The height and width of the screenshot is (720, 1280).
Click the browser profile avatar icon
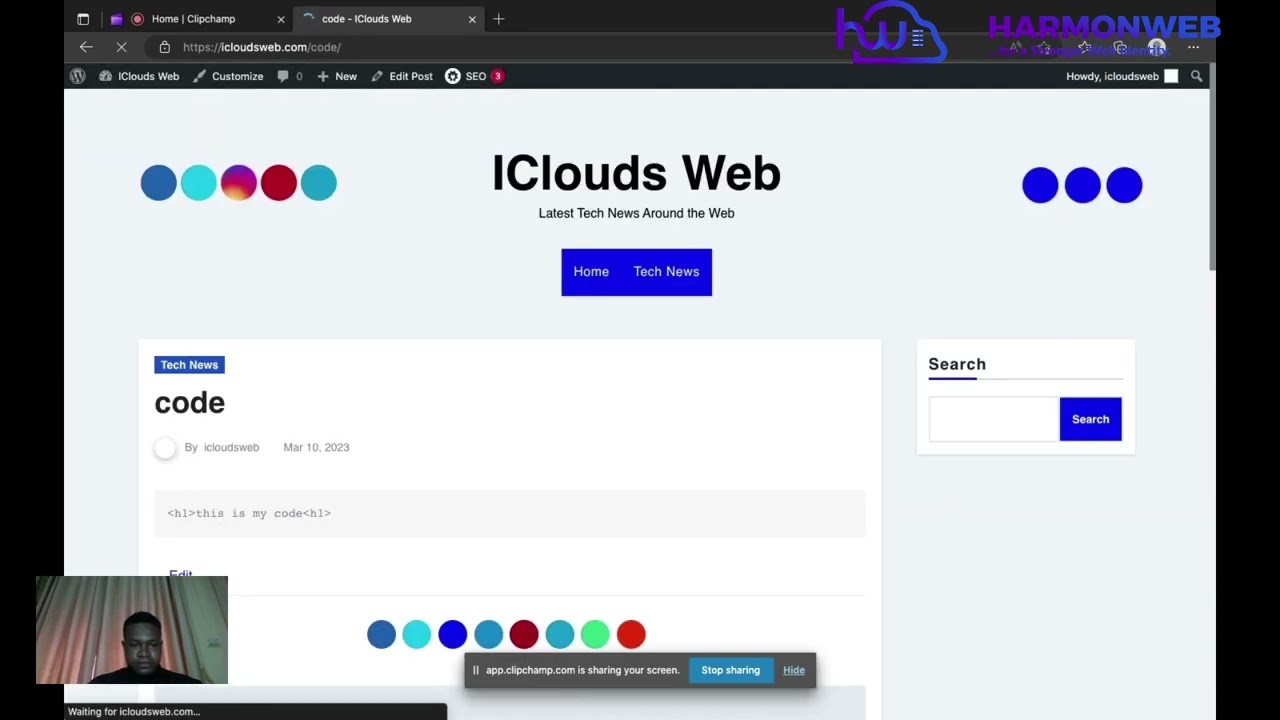(x=1156, y=47)
